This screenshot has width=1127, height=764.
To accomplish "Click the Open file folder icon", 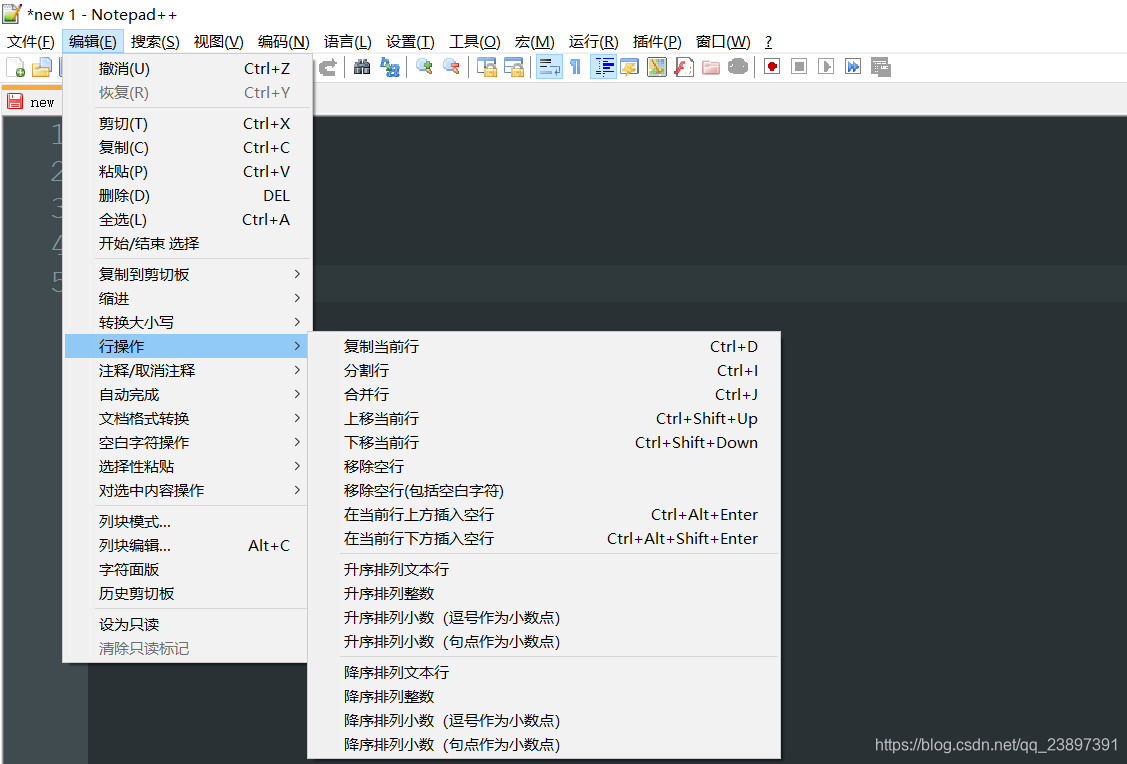I will coord(42,67).
